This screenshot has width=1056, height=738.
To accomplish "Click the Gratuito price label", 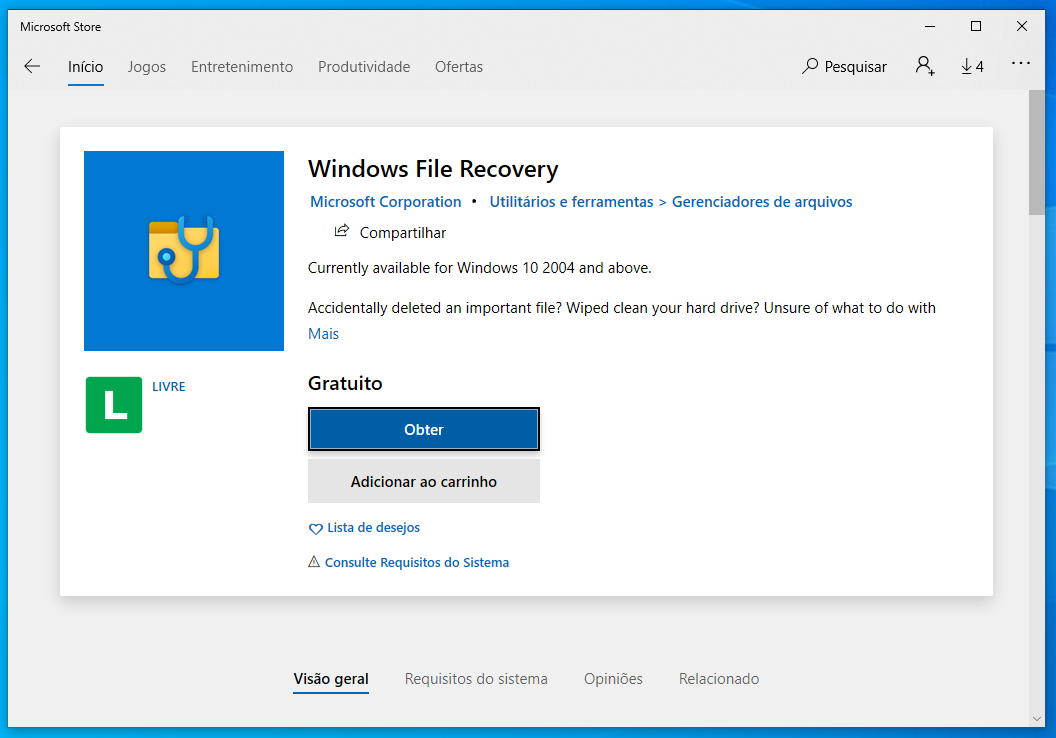I will (345, 383).
